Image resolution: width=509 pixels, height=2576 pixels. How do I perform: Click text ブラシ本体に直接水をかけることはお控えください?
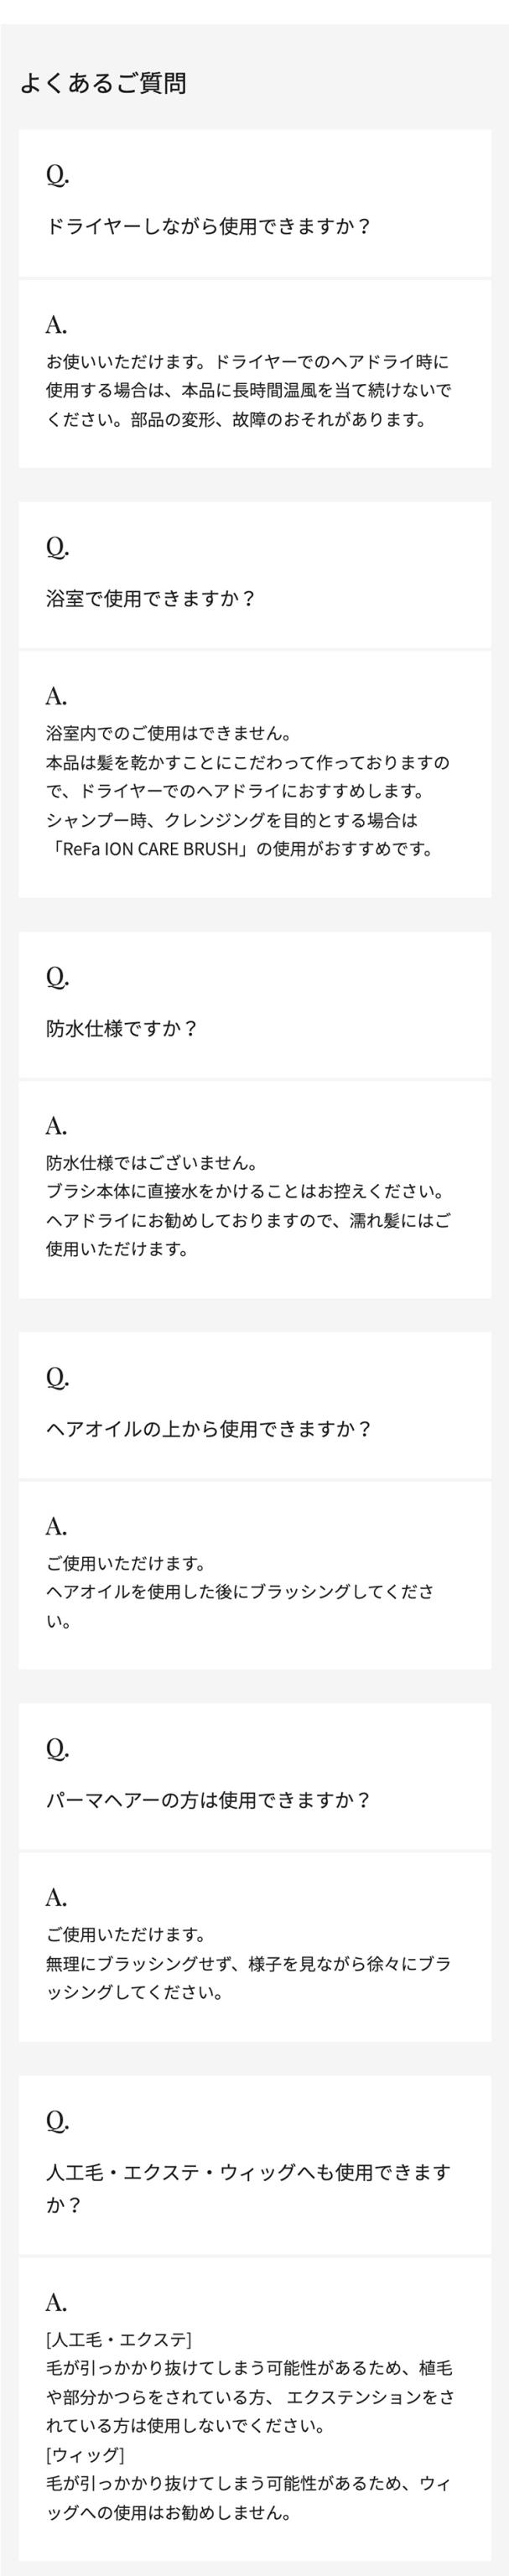pos(245,1192)
